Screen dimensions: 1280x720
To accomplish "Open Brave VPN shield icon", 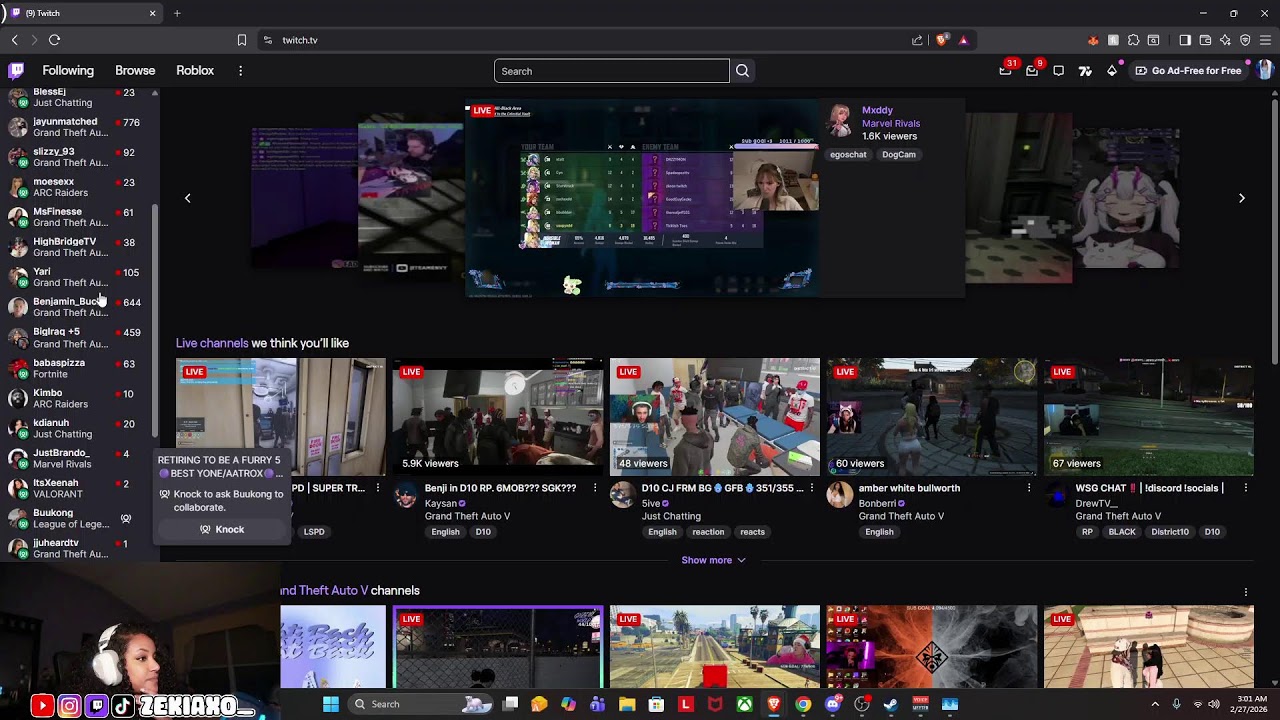I will coord(1245,40).
